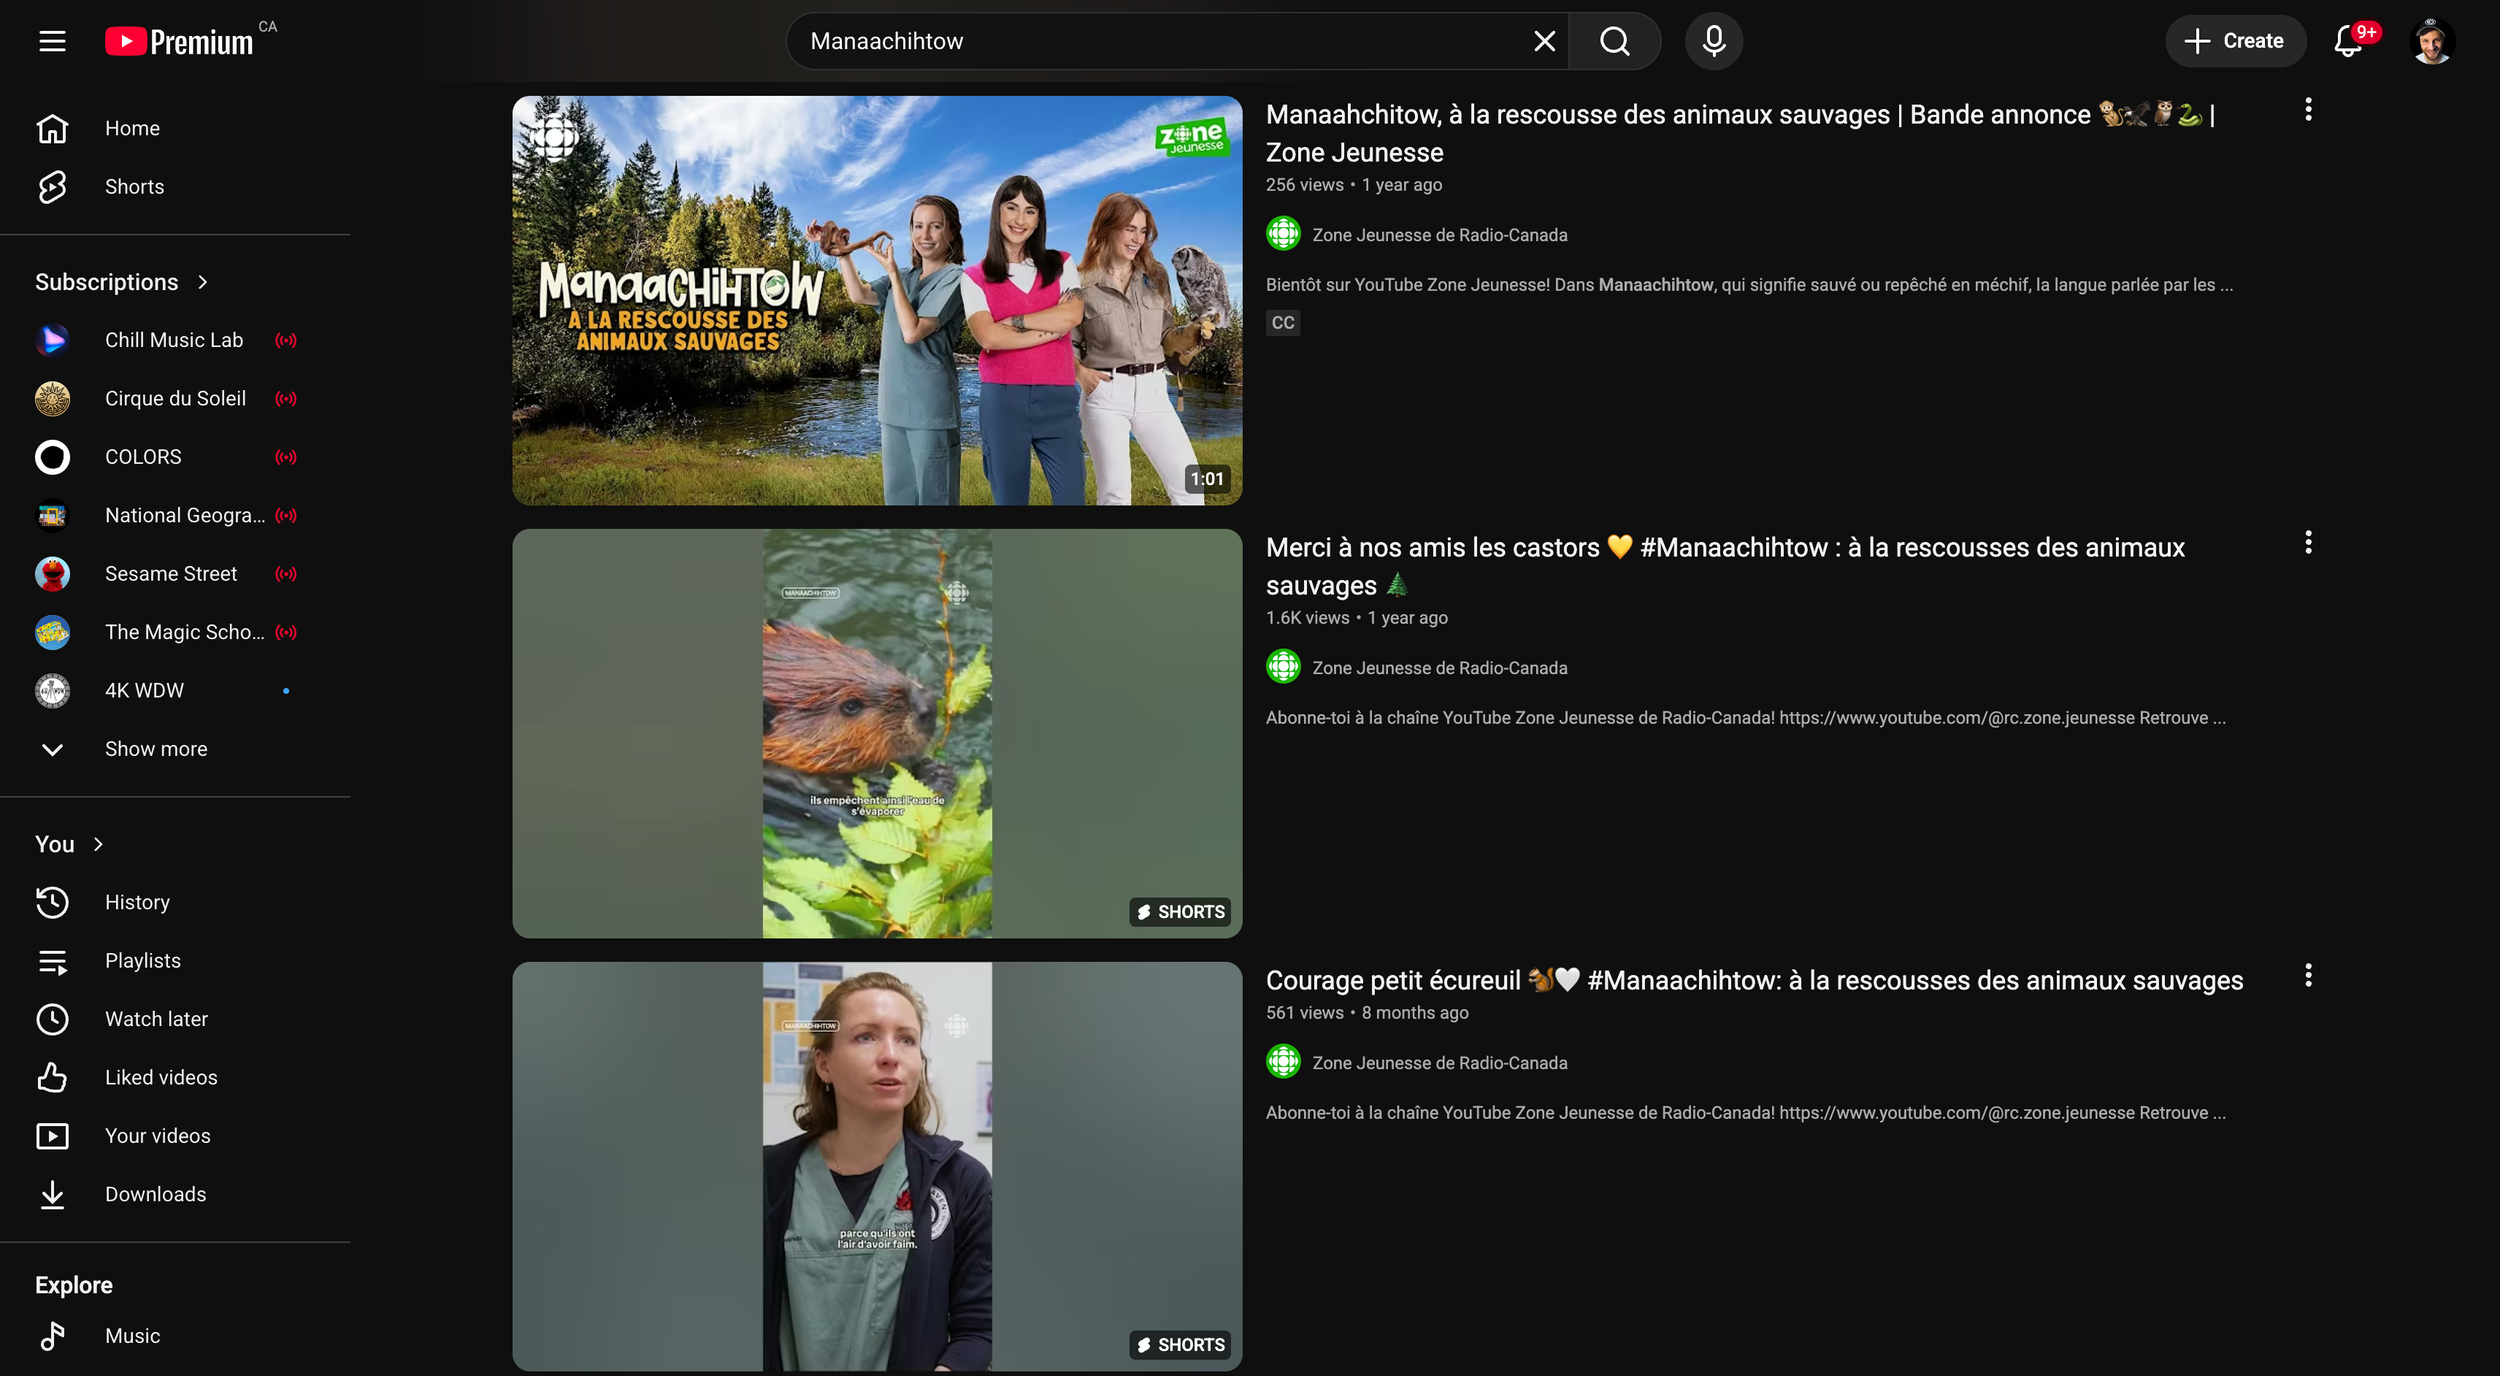
Task: Visit Zone Jeunesse channel under écureuil video
Action: 1439,1063
